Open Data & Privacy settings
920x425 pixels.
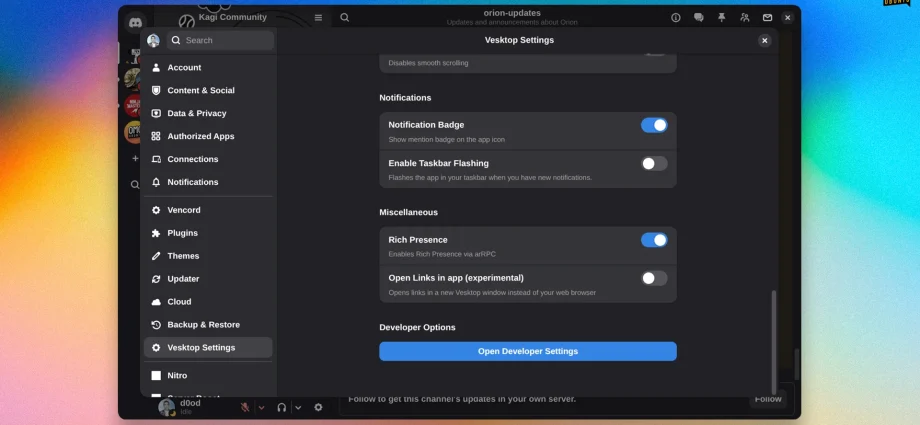[208, 113]
